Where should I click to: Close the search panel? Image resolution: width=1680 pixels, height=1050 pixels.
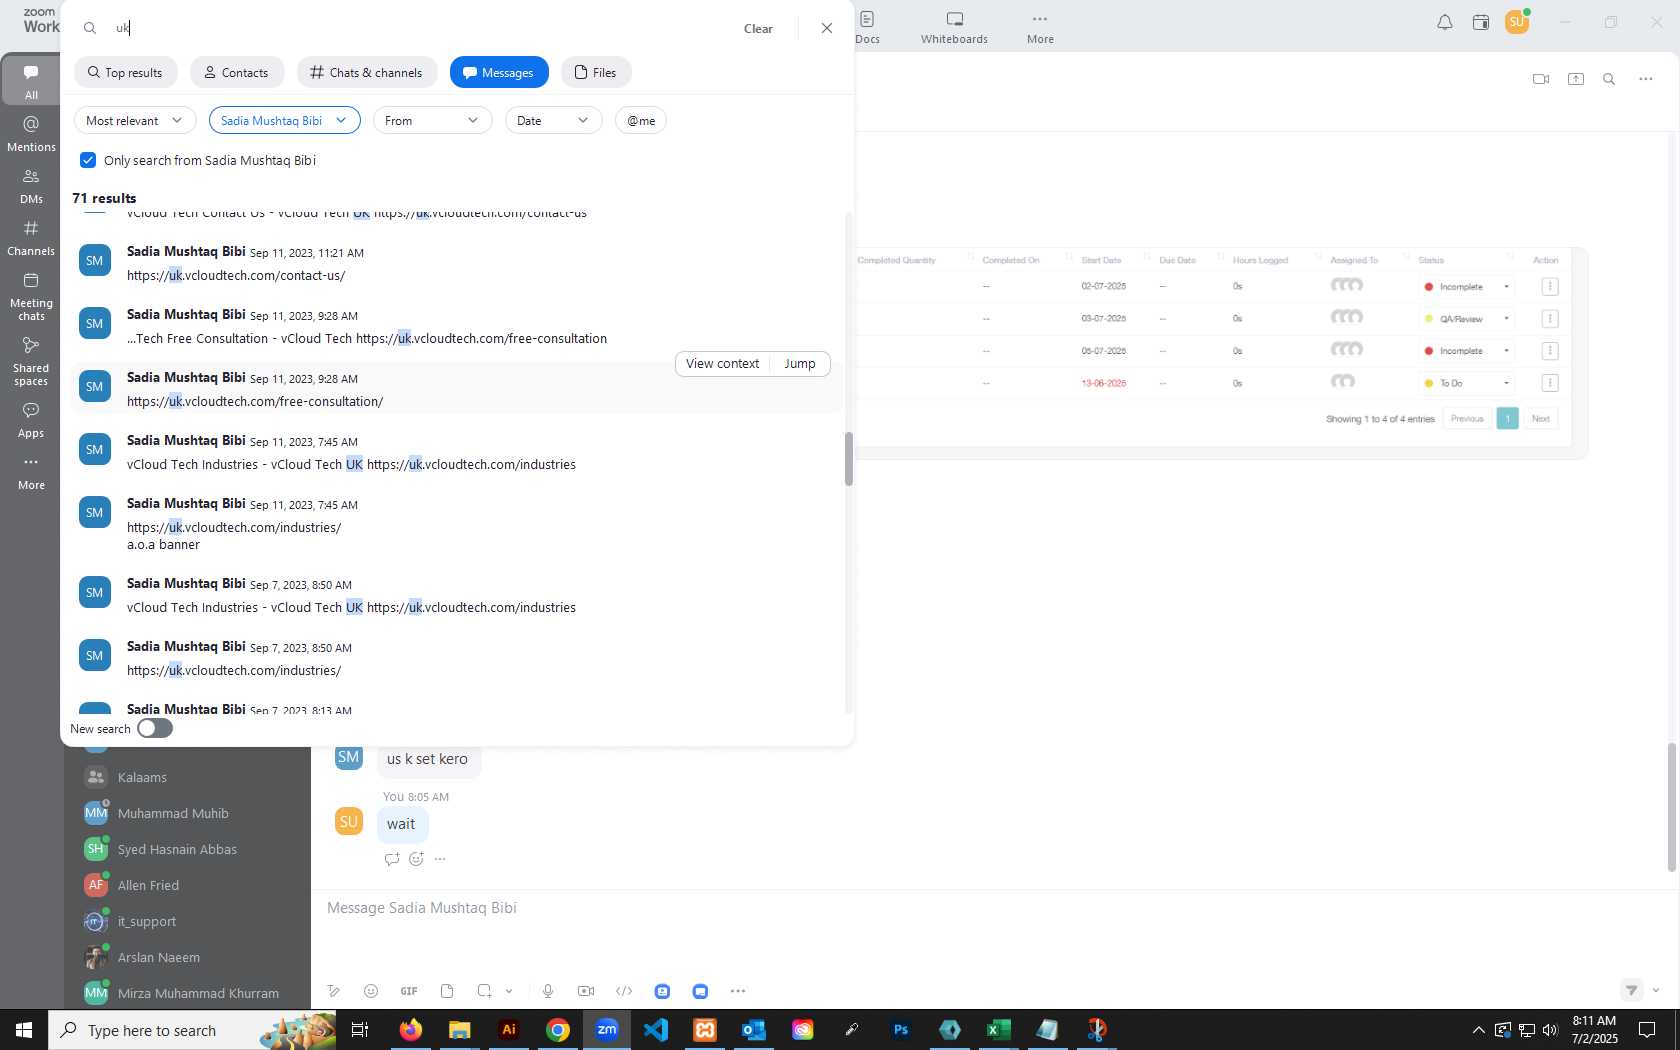point(827,28)
